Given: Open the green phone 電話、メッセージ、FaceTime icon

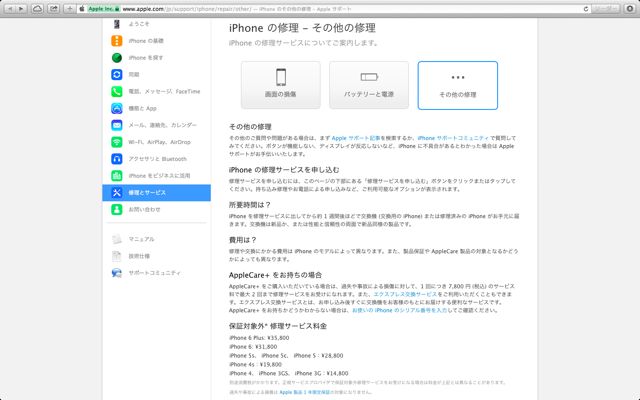Looking at the screenshot, I should [117, 91].
